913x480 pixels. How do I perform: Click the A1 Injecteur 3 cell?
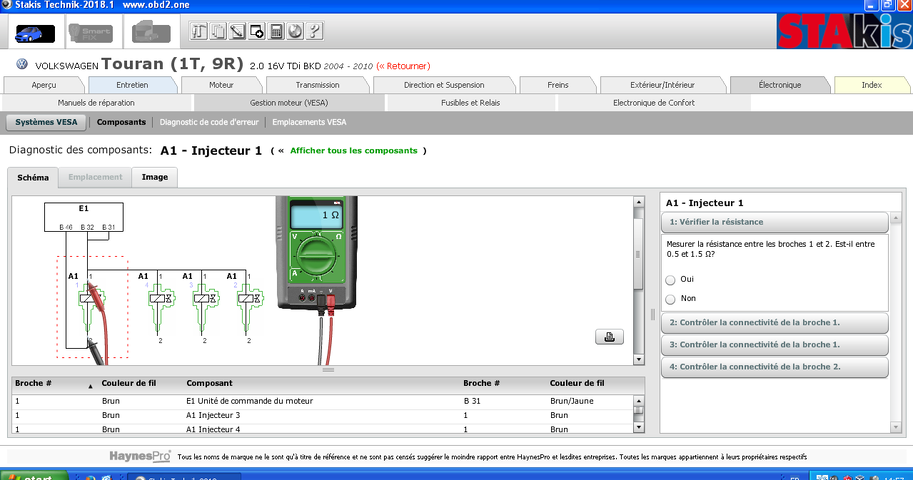point(213,415)
